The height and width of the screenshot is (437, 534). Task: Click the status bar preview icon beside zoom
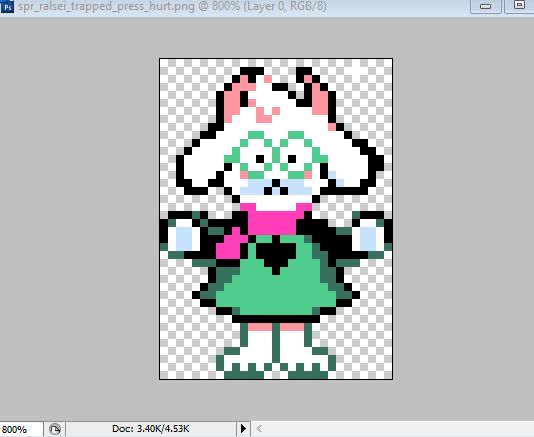coord(54,429)
